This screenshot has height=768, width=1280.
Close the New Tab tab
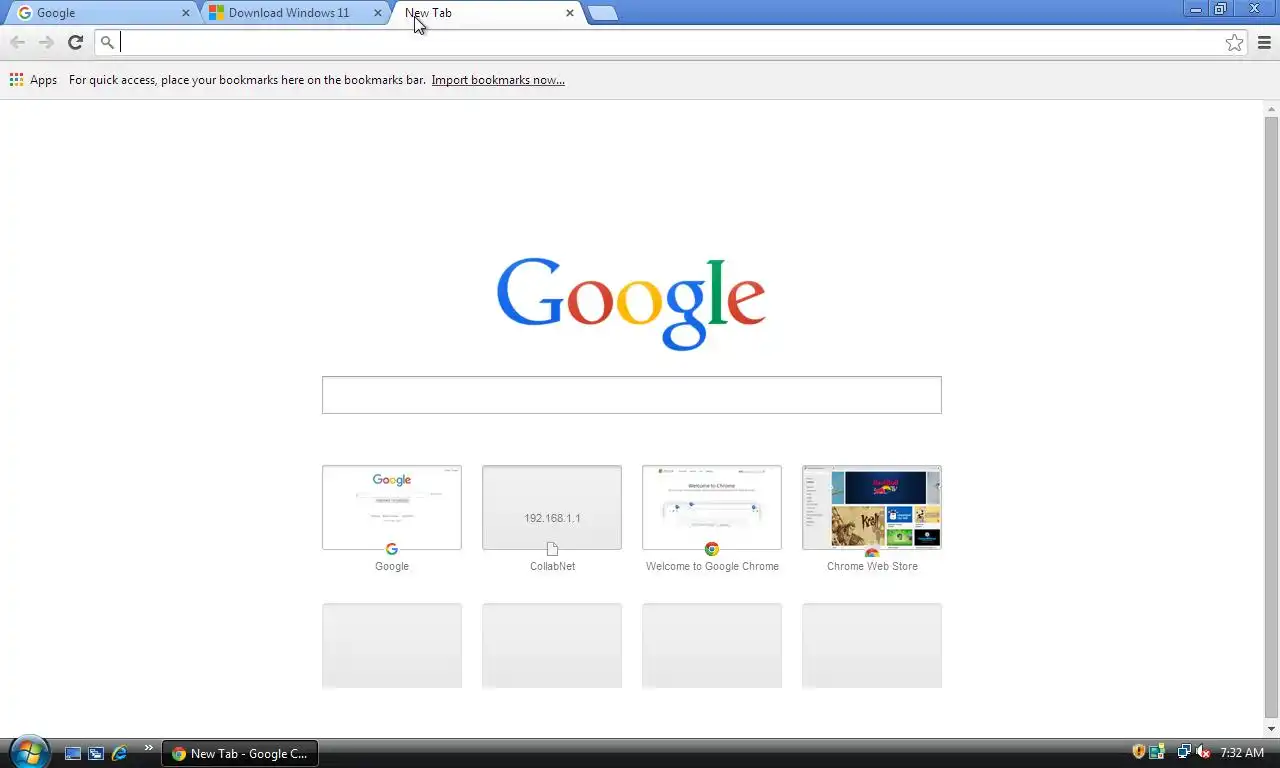coord(570,13)
